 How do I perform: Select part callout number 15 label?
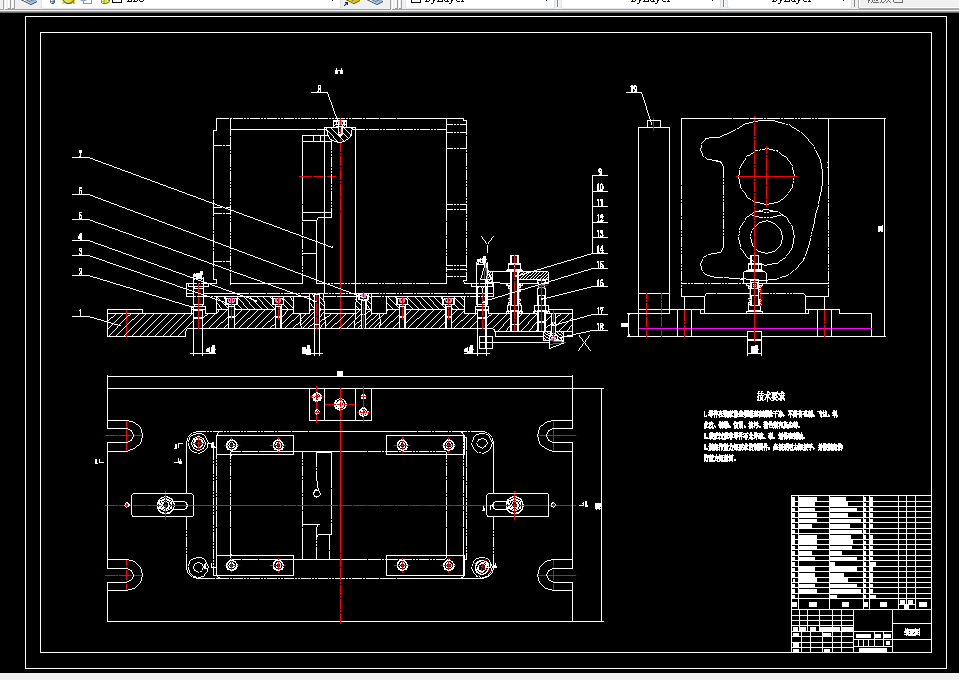pos(600,265)
